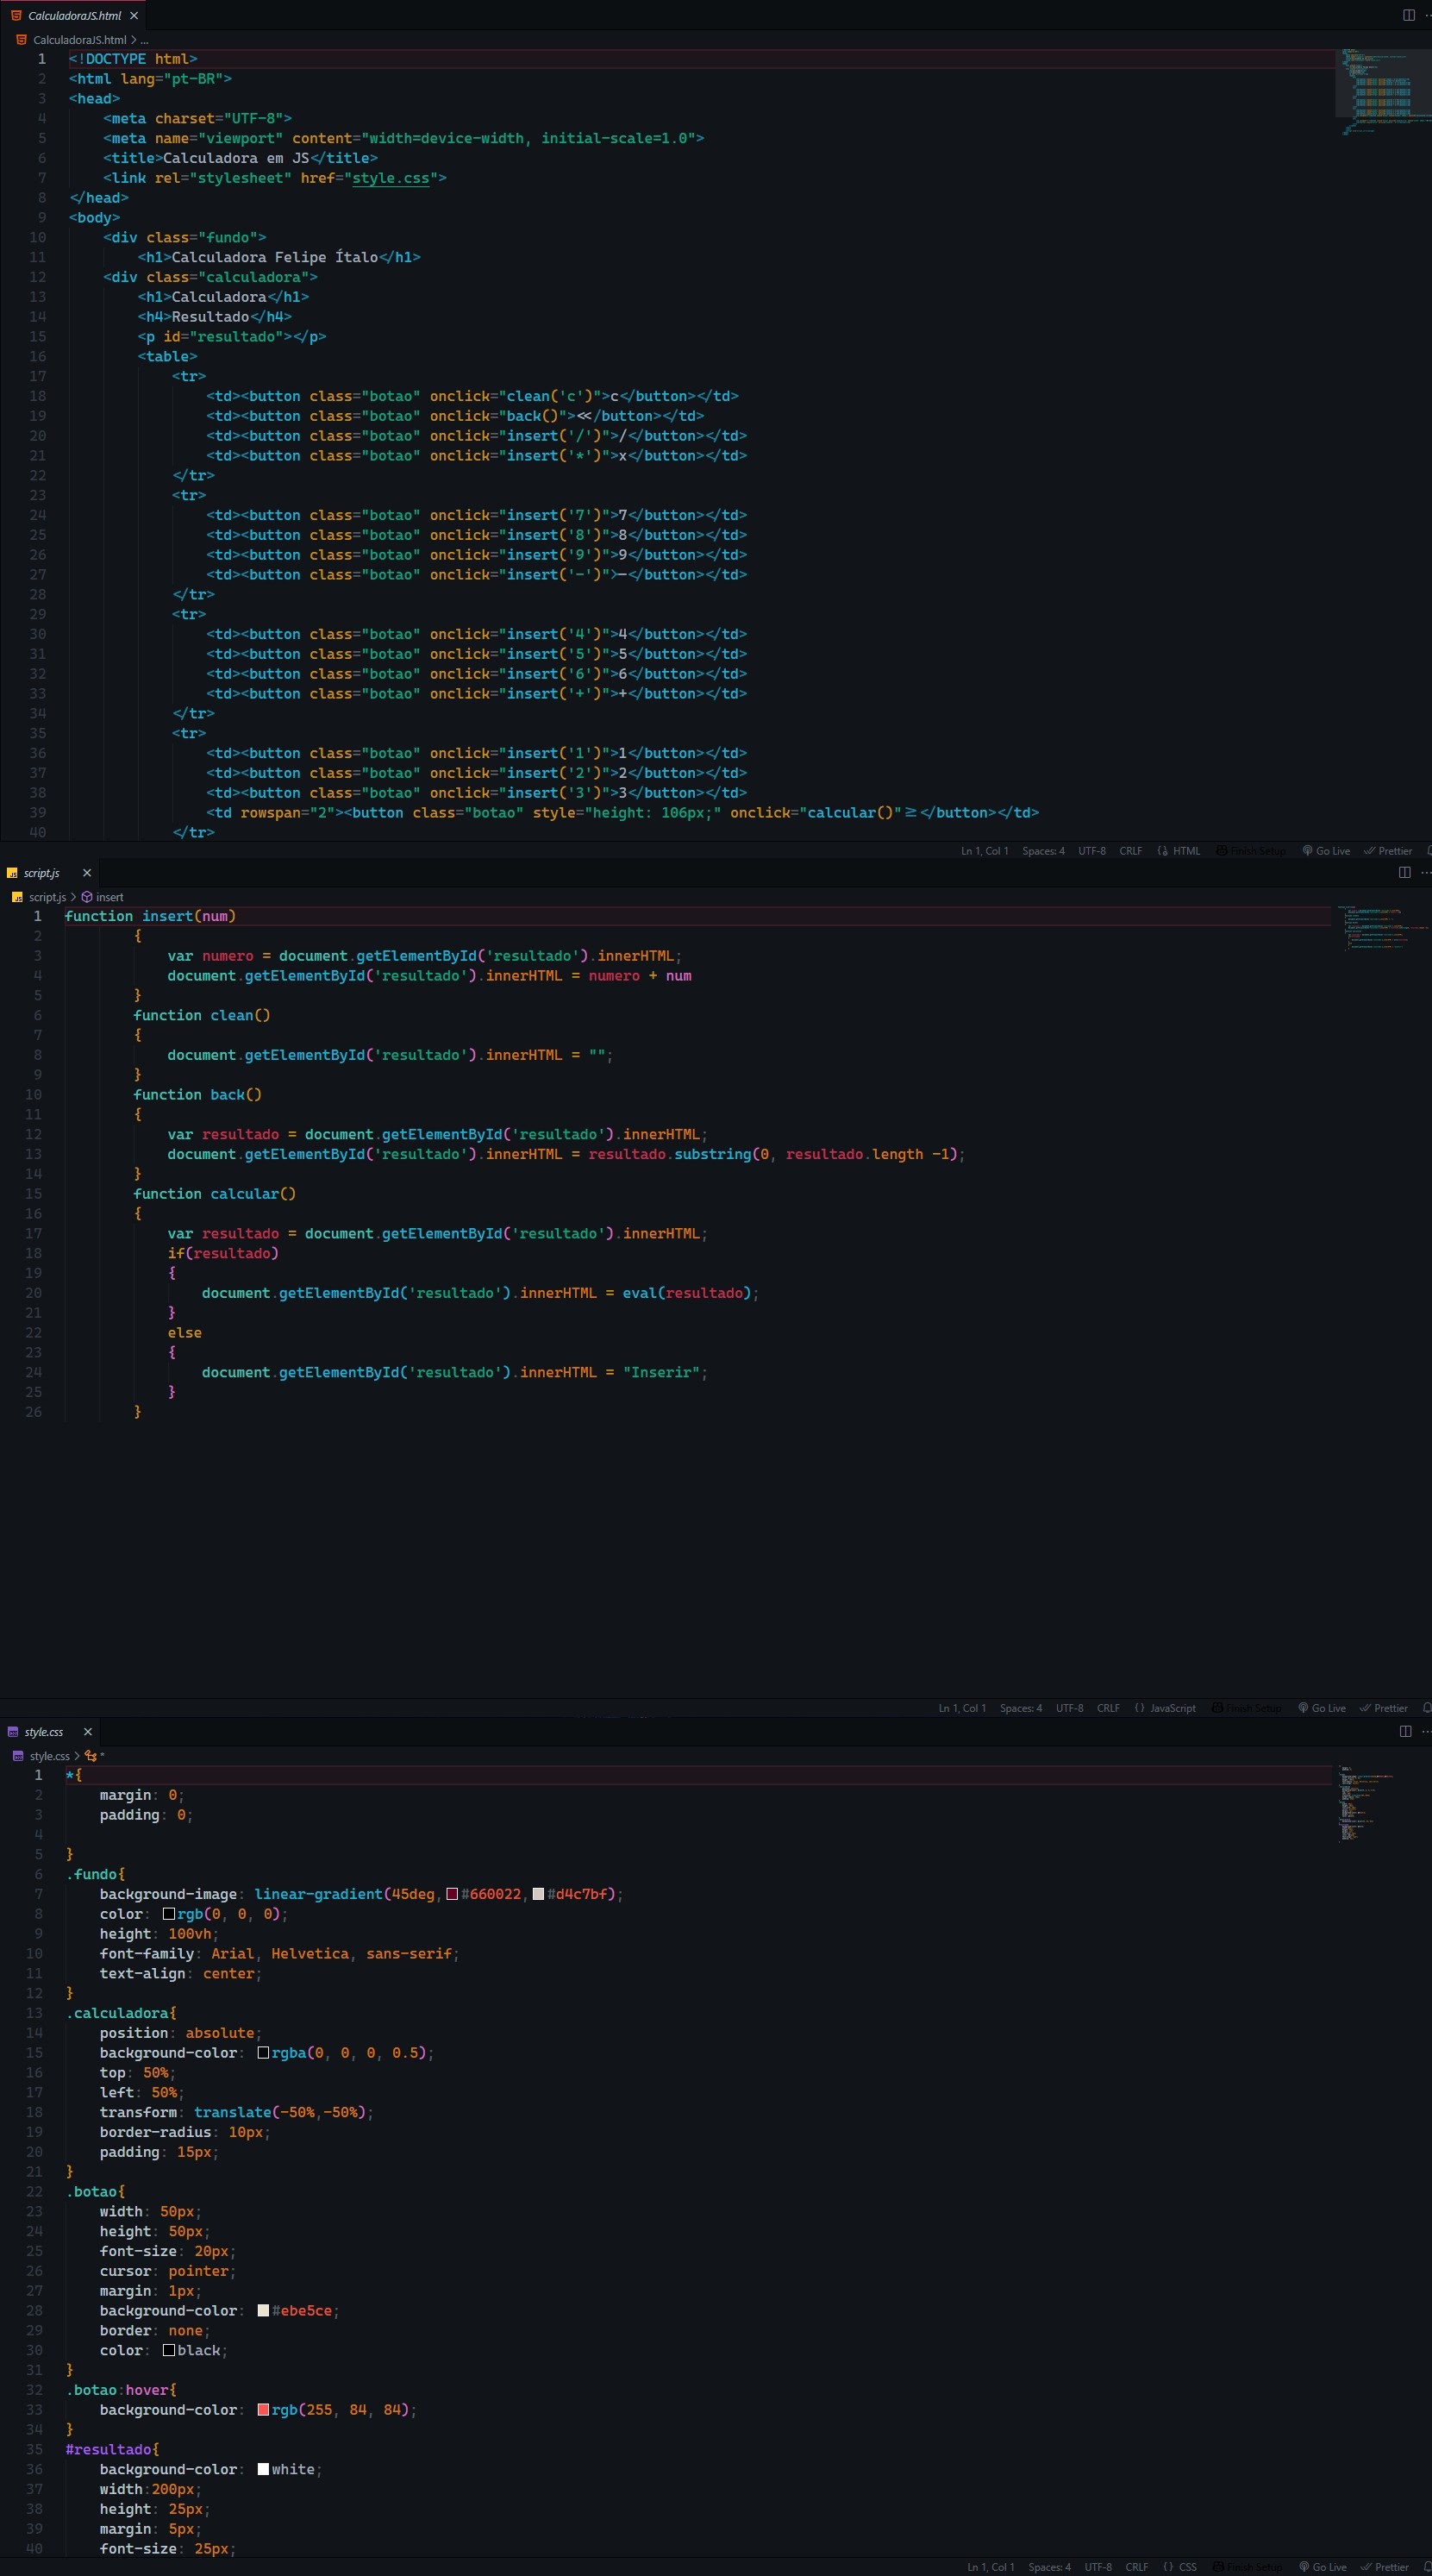Open color picker for the black swatch

tap(169, 2350)
